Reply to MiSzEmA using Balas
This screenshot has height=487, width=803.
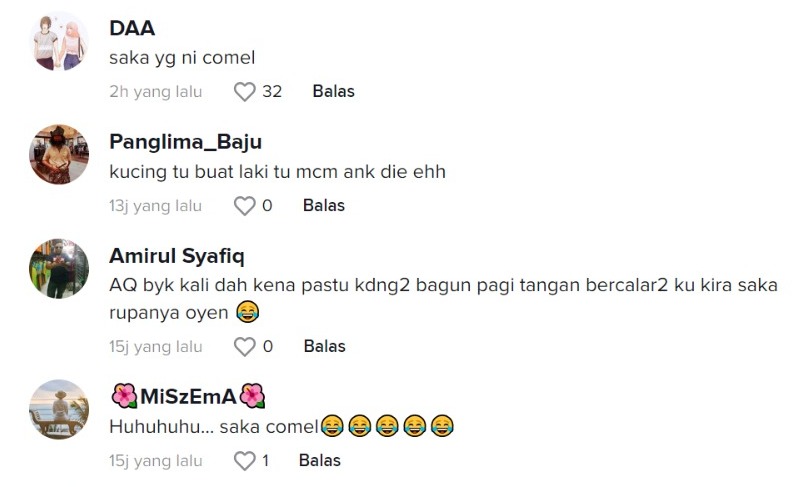tap(320, 461)
